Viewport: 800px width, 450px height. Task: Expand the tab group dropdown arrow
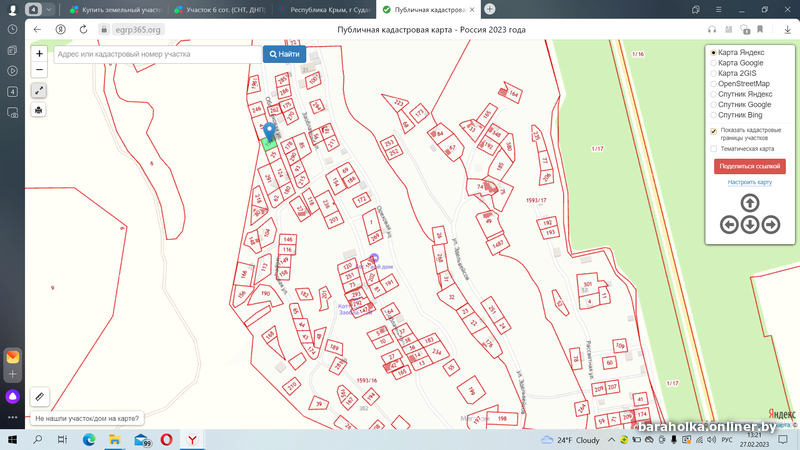click(48, 9)
